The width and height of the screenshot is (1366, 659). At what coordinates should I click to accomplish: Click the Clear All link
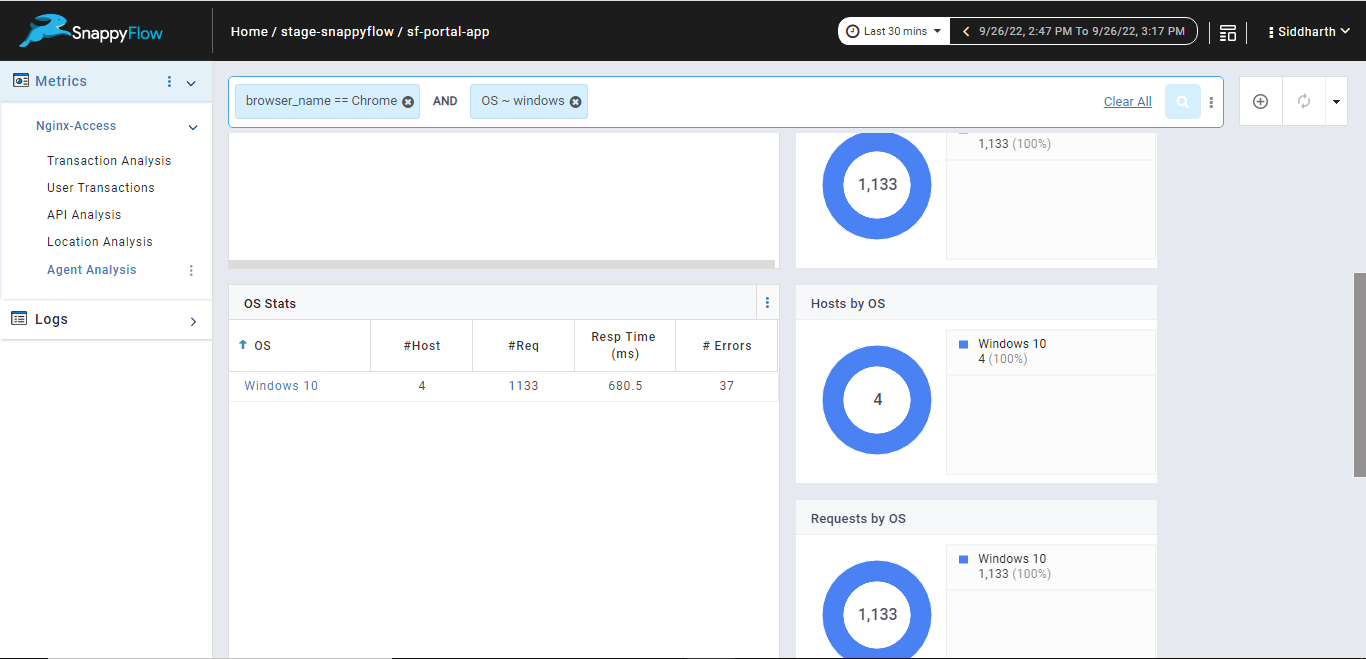click(1127, 102)
